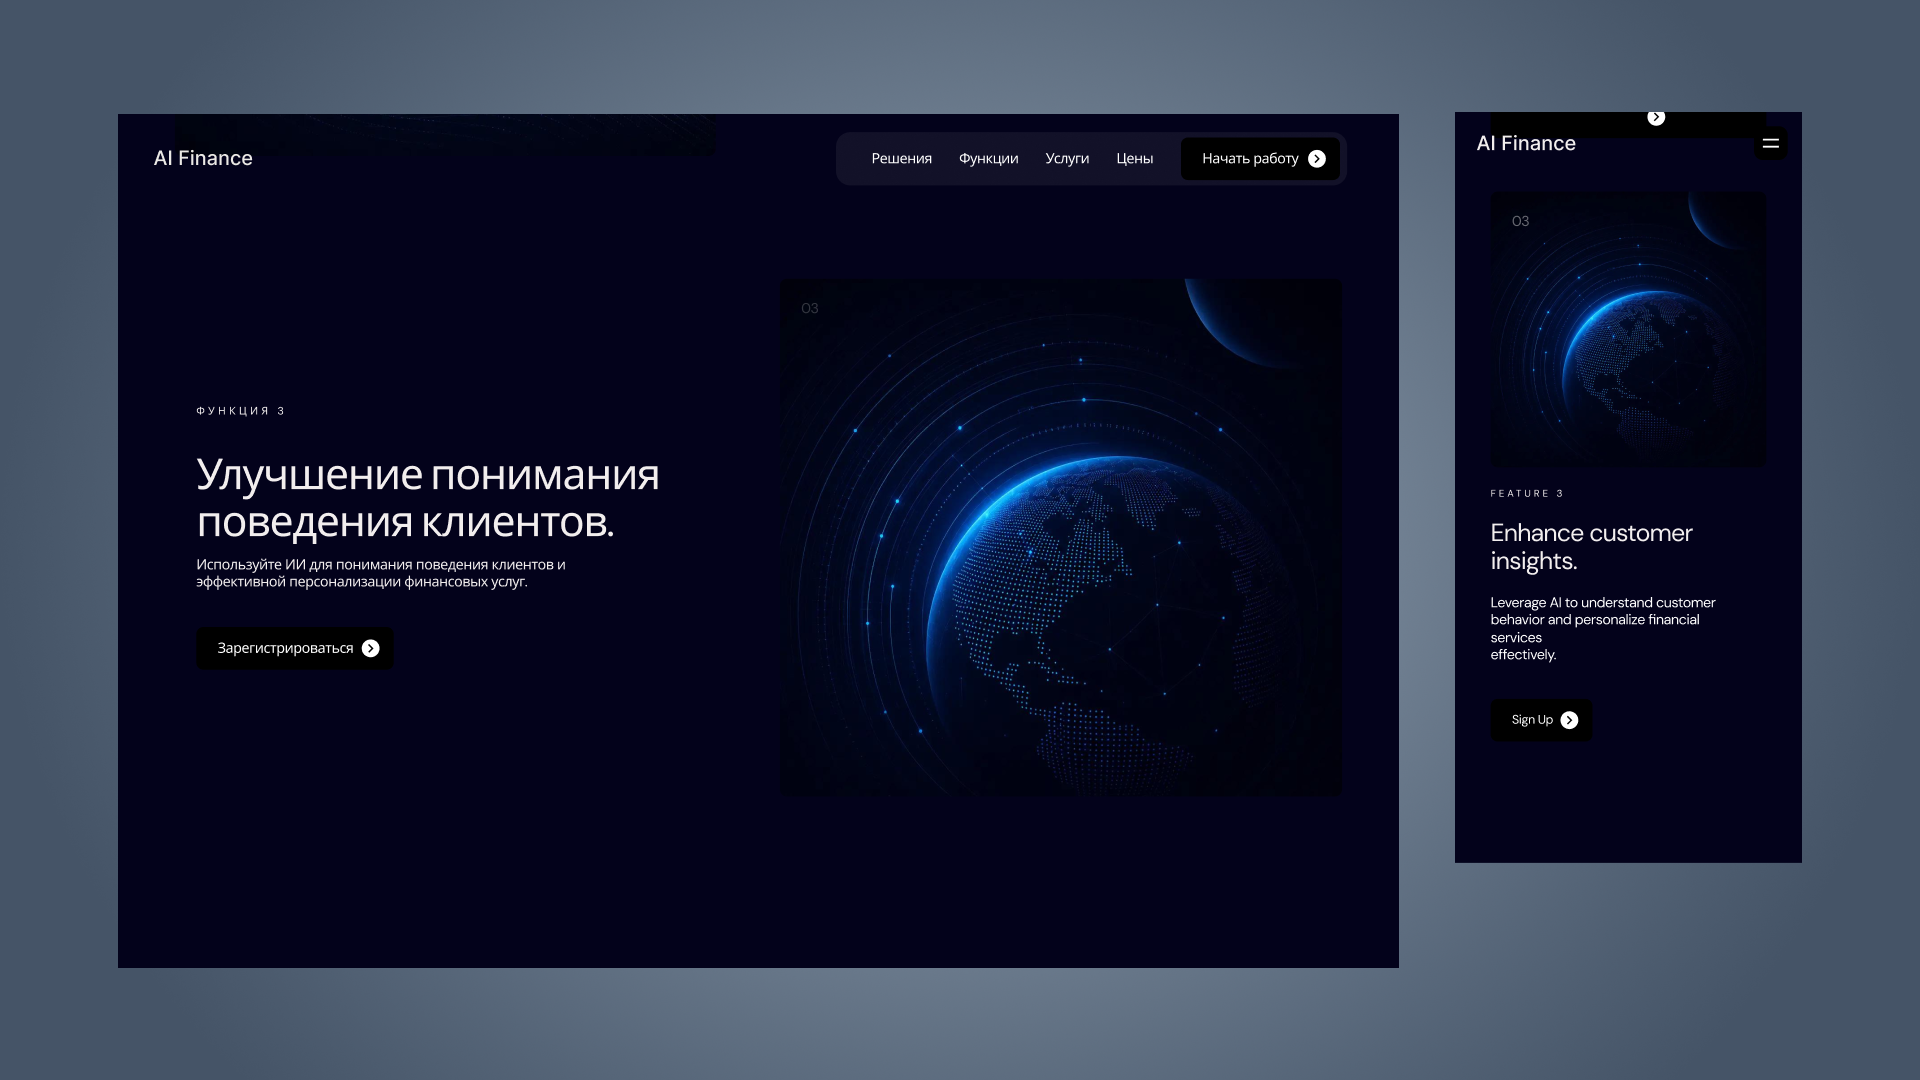Click the arrow icon in Зарегистрироваться button
Viewport: 1920px width, 1080px height.
point(371,649)
